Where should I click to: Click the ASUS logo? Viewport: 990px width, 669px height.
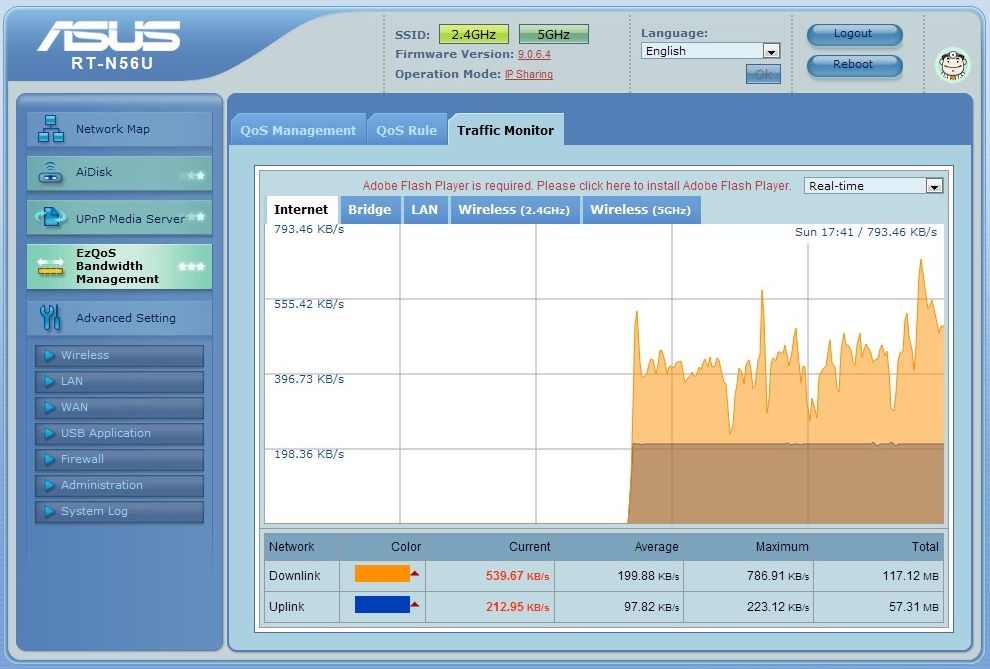109,37
